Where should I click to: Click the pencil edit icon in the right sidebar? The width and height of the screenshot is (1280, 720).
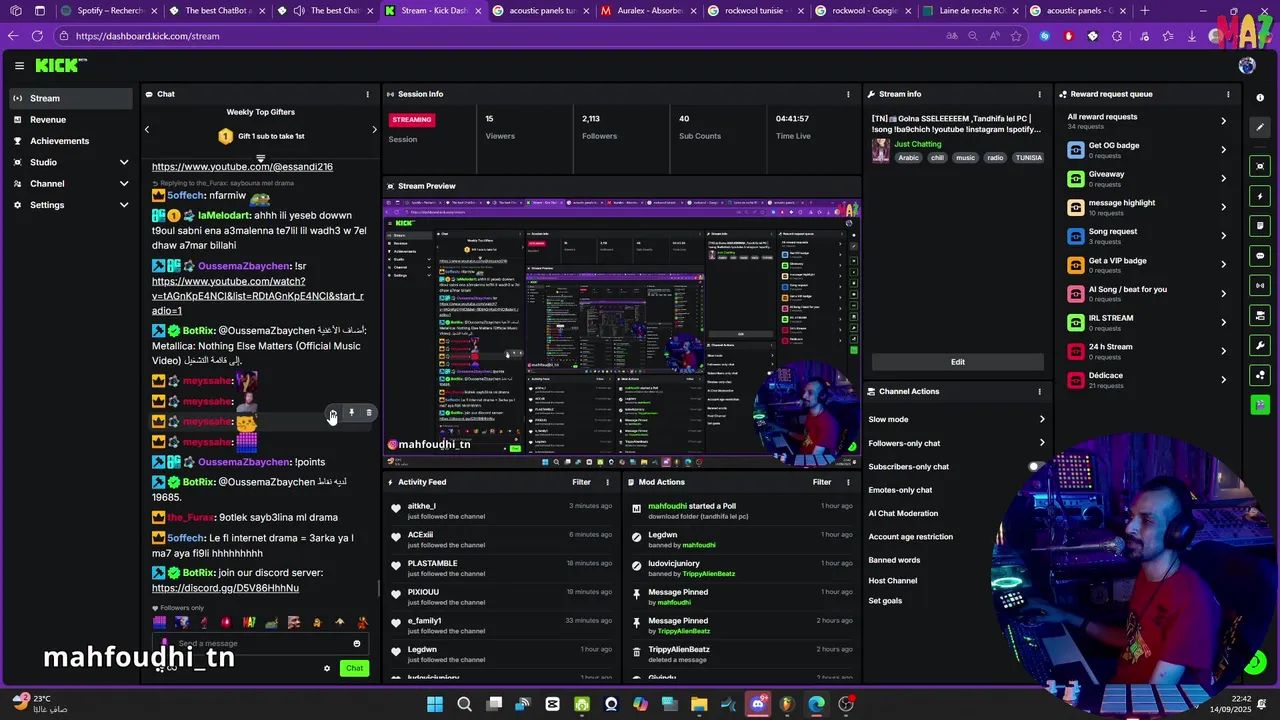(x=1260, y=127)
